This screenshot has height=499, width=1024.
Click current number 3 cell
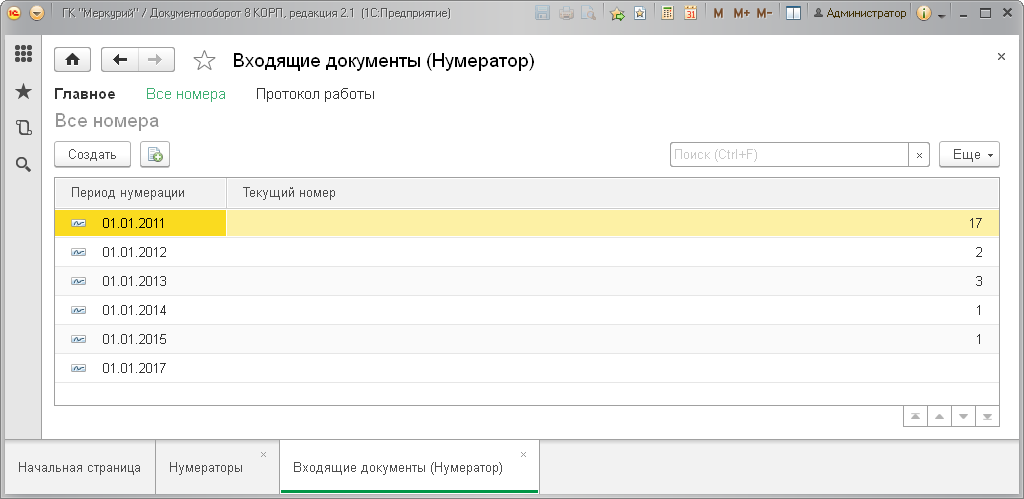613,282
